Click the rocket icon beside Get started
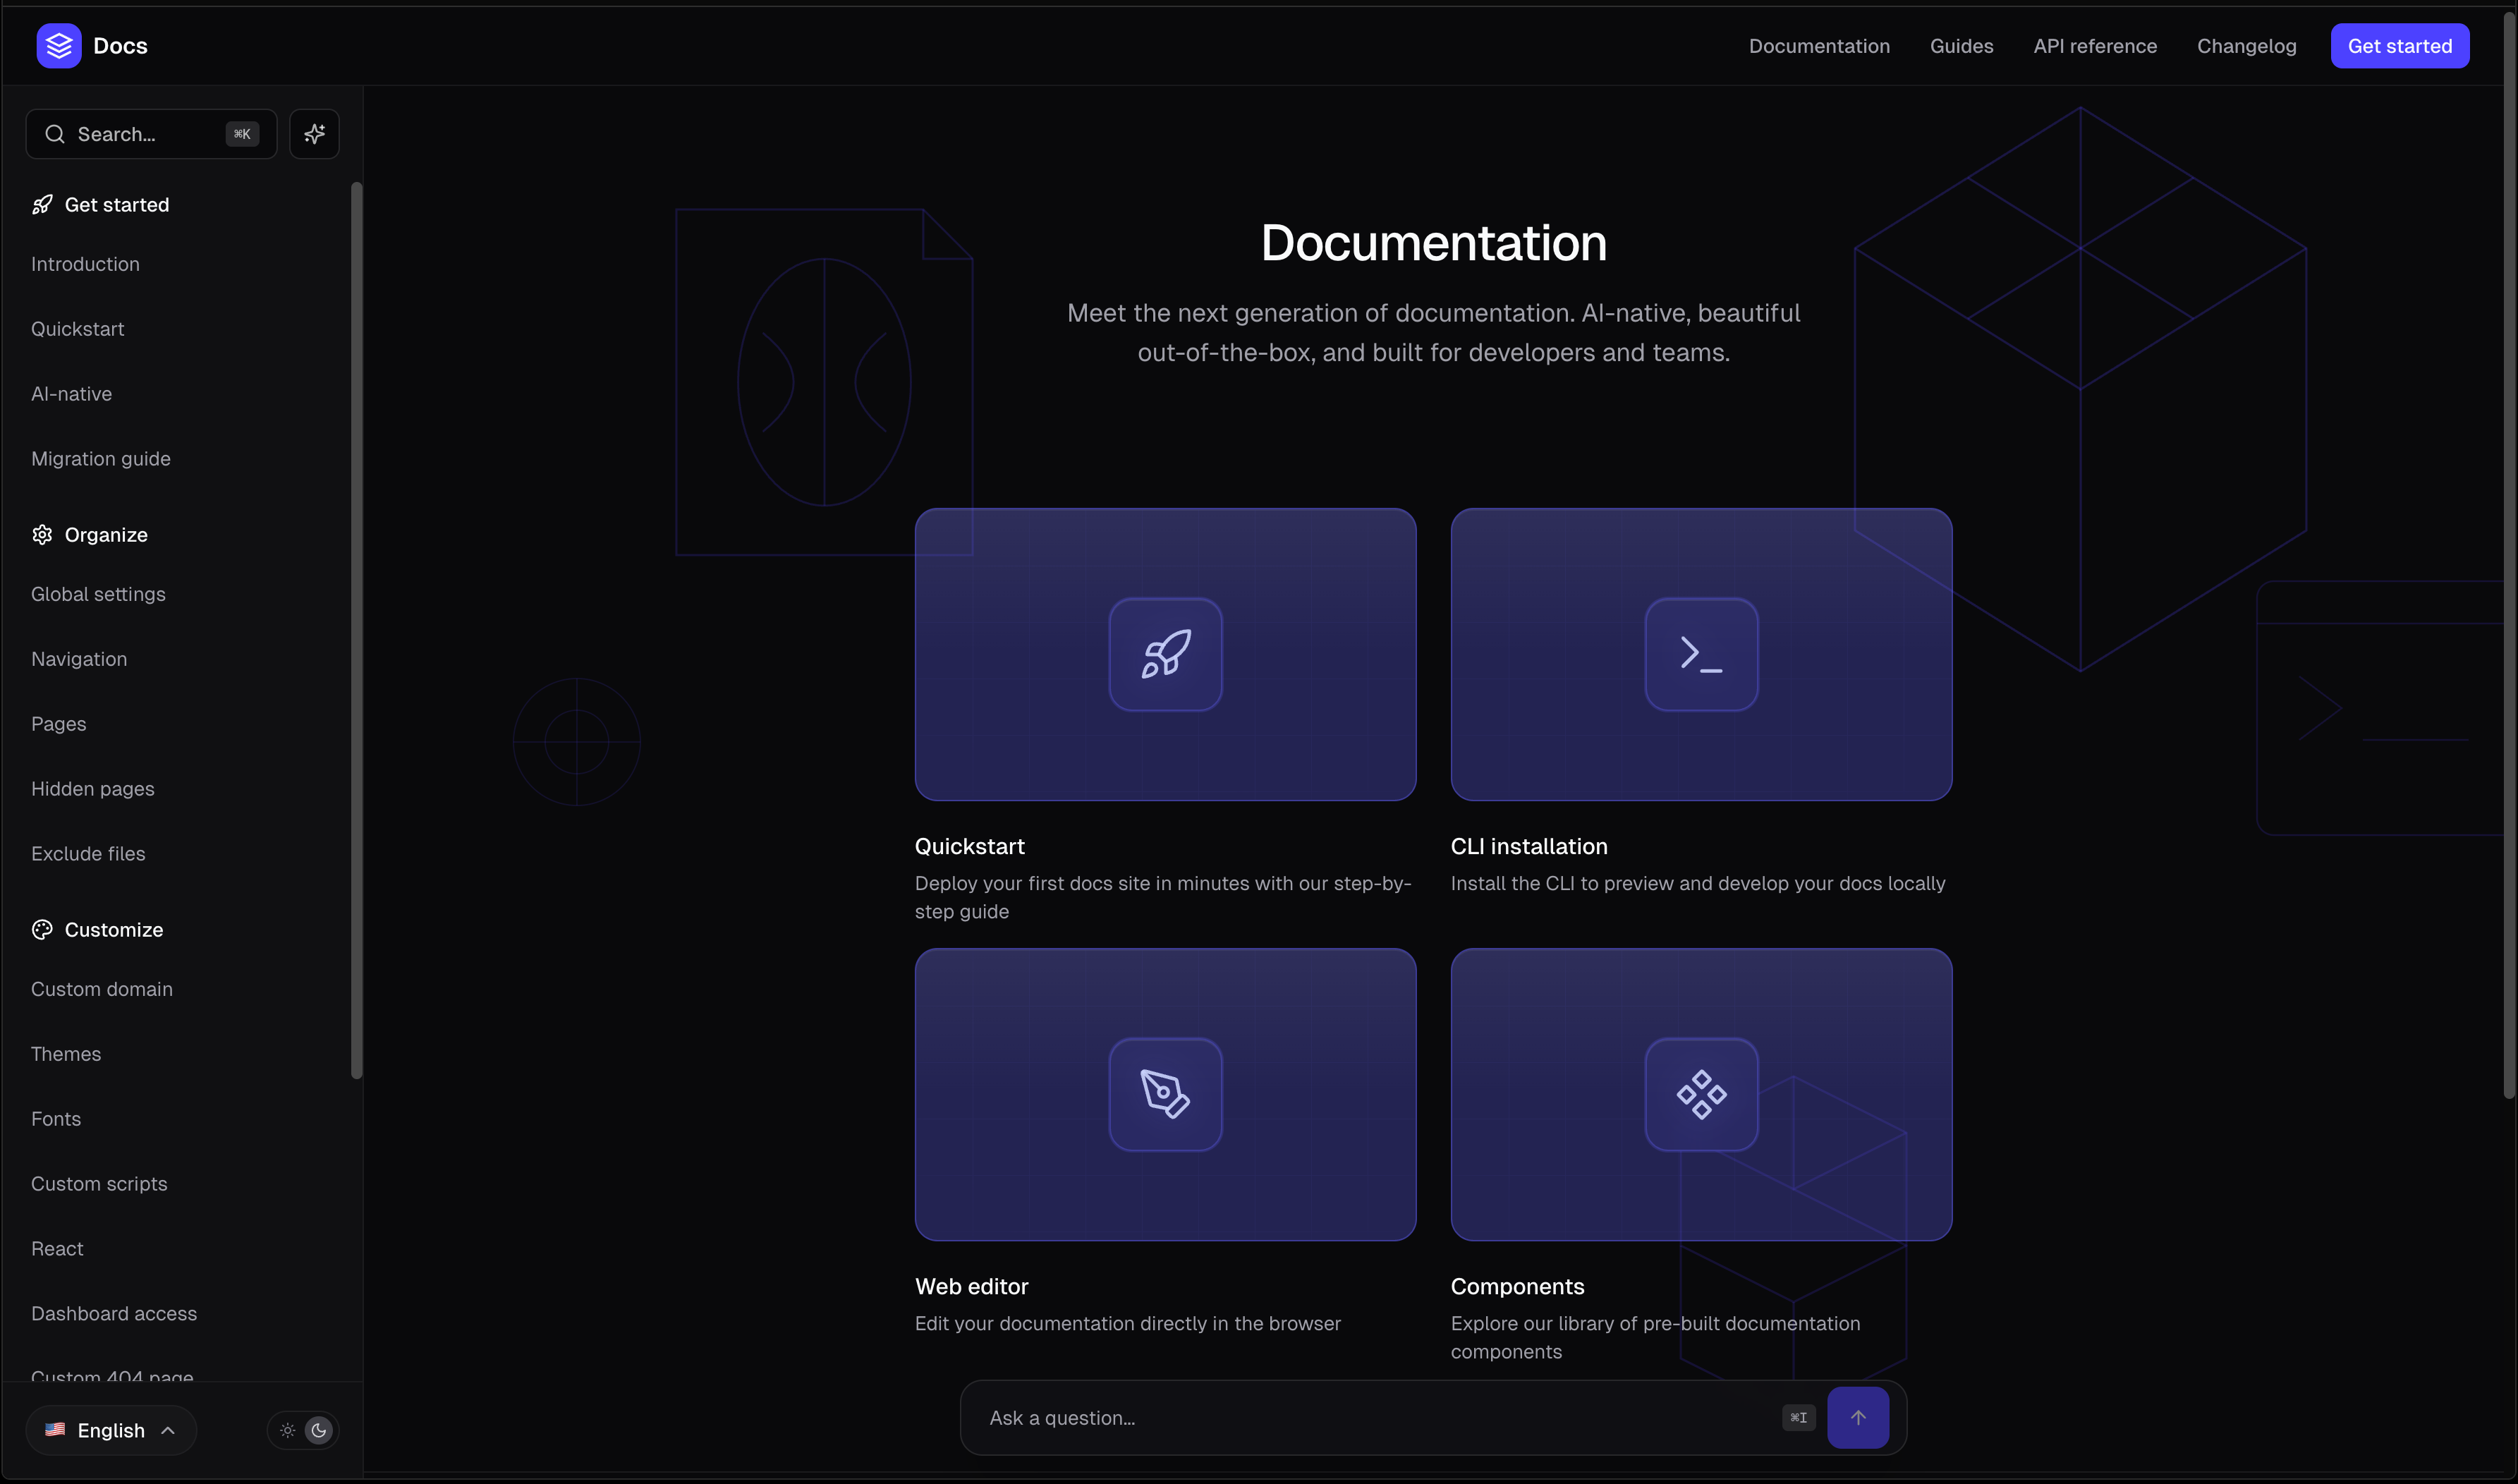This screenshot has width=2518, height=1484. coord(42,205)
